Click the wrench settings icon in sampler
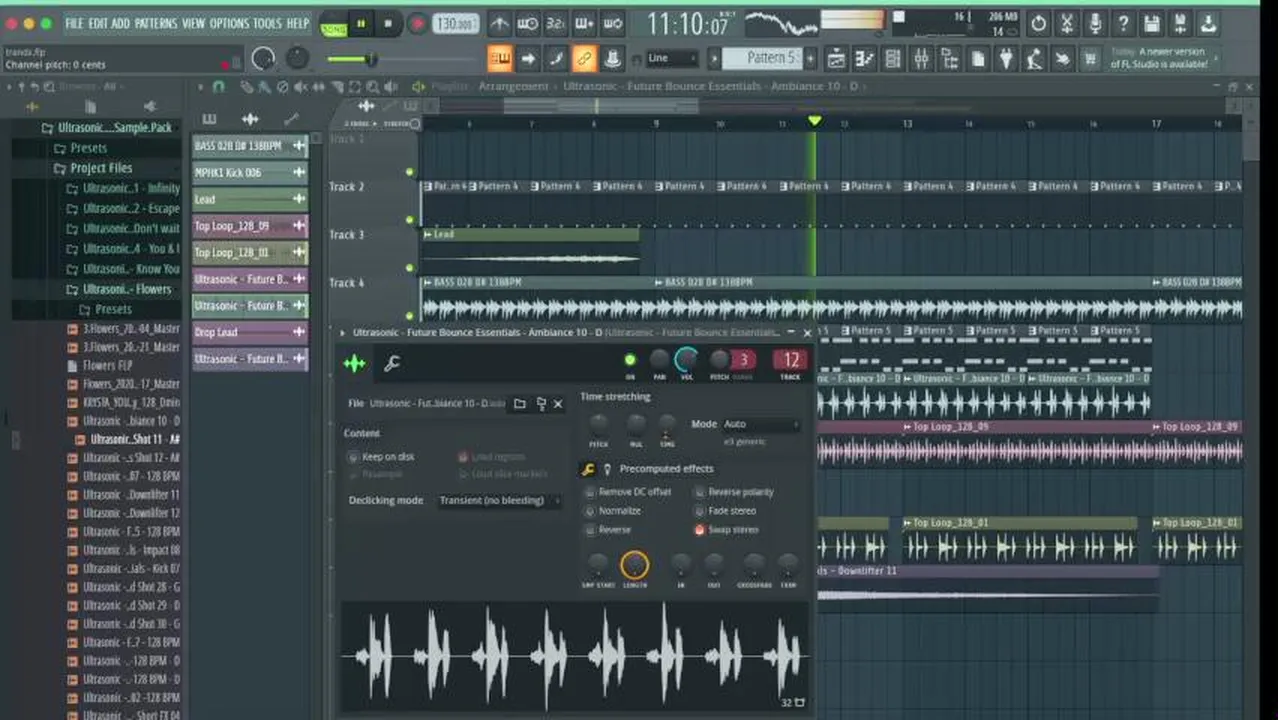This screenshot has width=1278, height=720. [x=392, y=364]
